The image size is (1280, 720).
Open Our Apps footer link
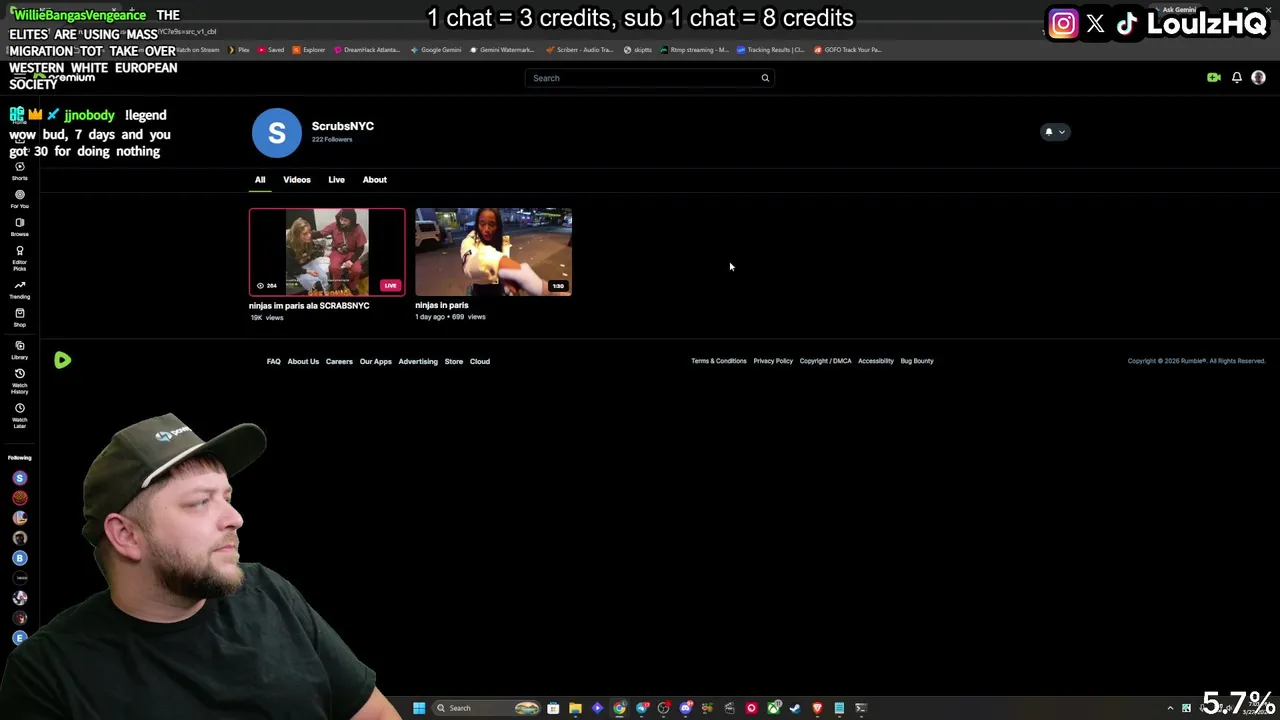tap(376, 361)
